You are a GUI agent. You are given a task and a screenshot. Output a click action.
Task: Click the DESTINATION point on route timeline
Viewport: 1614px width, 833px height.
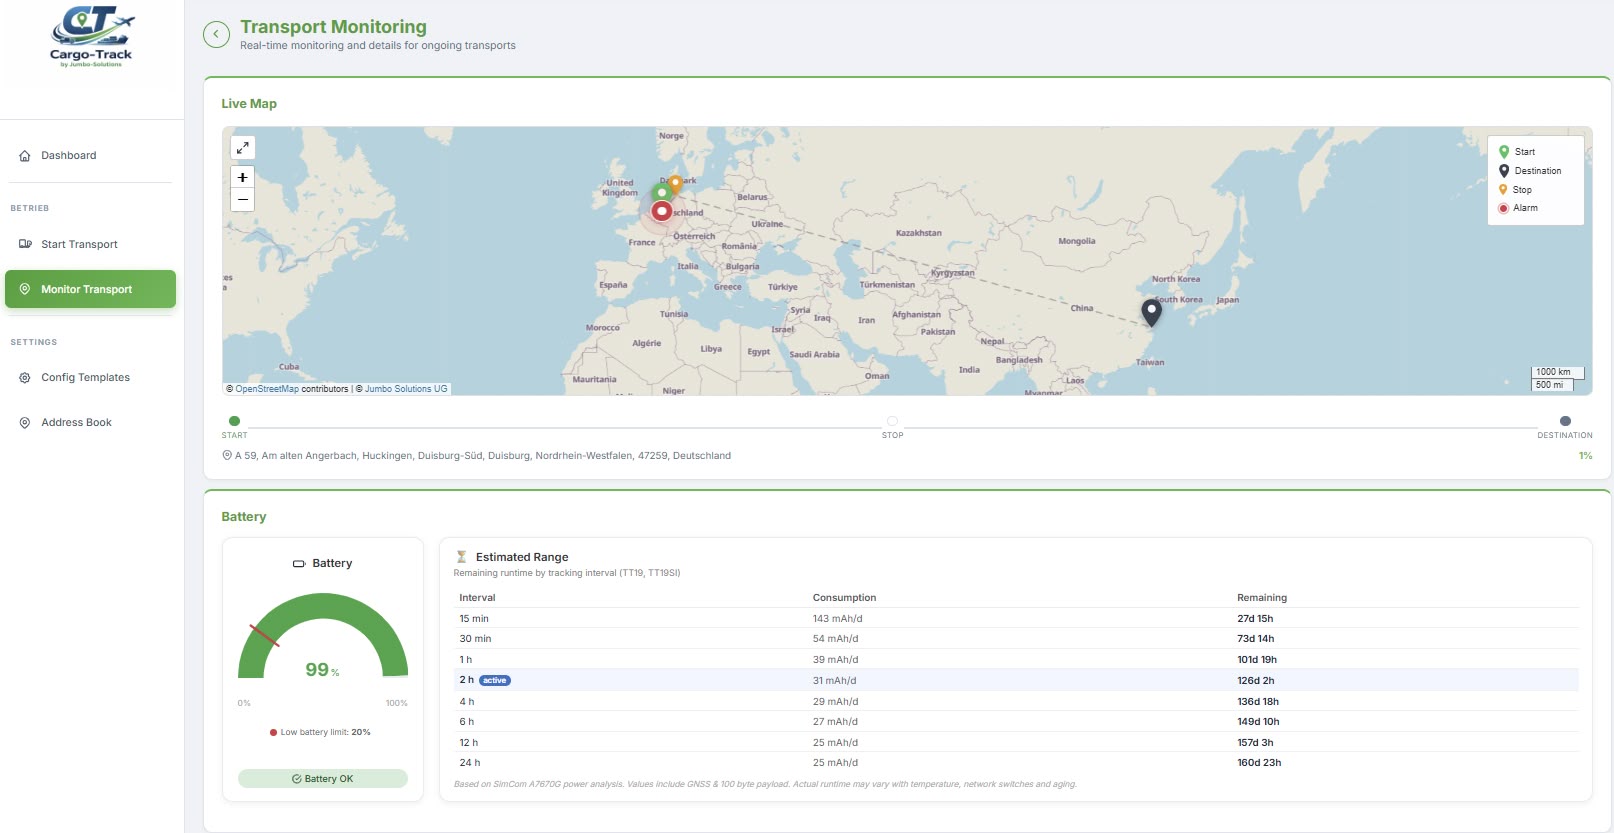tap(1565, 421)
